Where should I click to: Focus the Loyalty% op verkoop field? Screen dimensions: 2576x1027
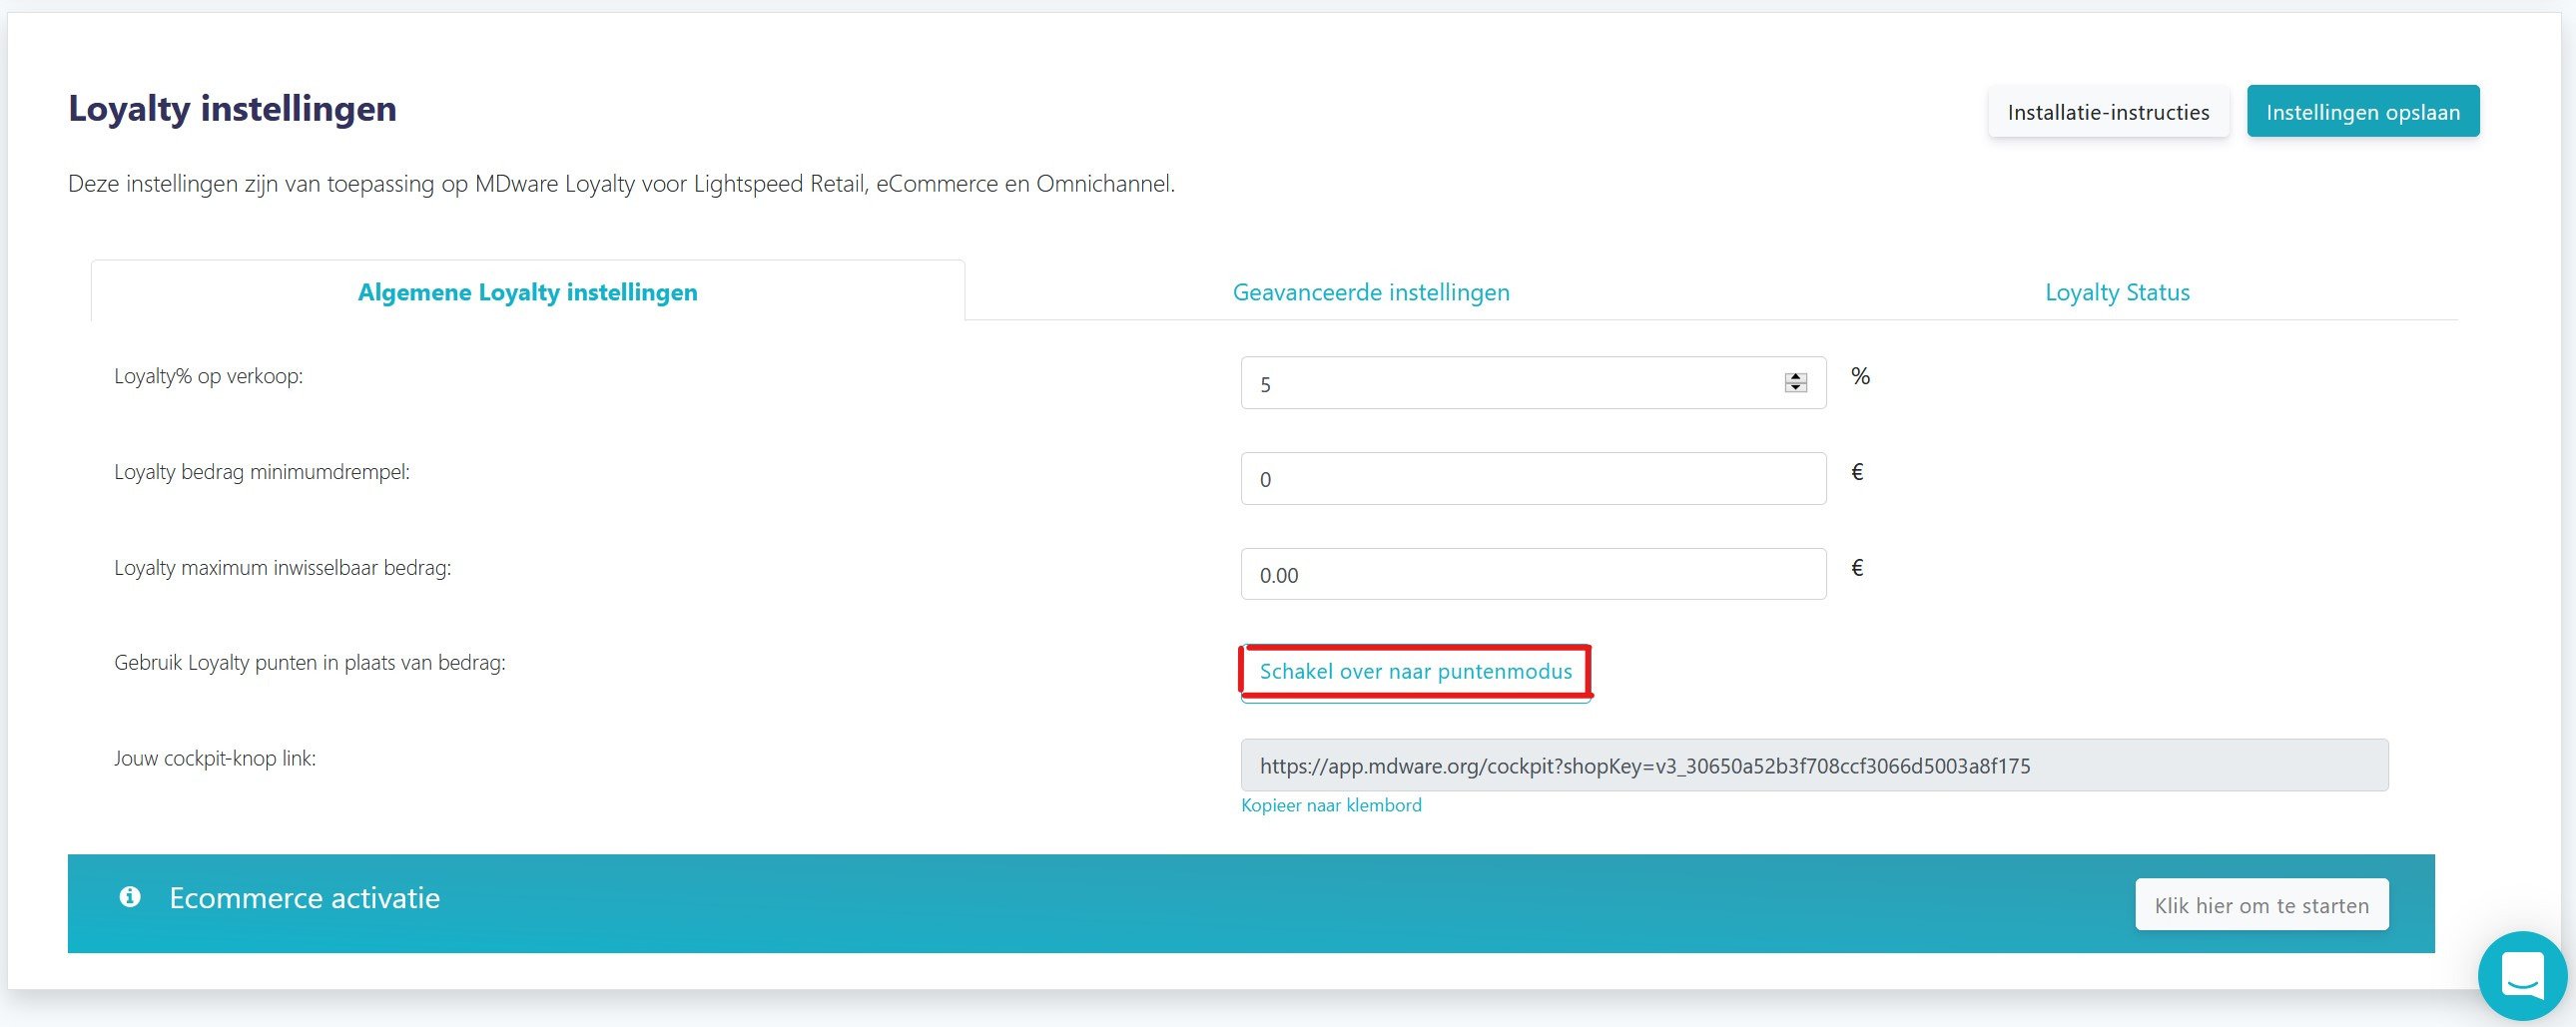point(1533,383)
